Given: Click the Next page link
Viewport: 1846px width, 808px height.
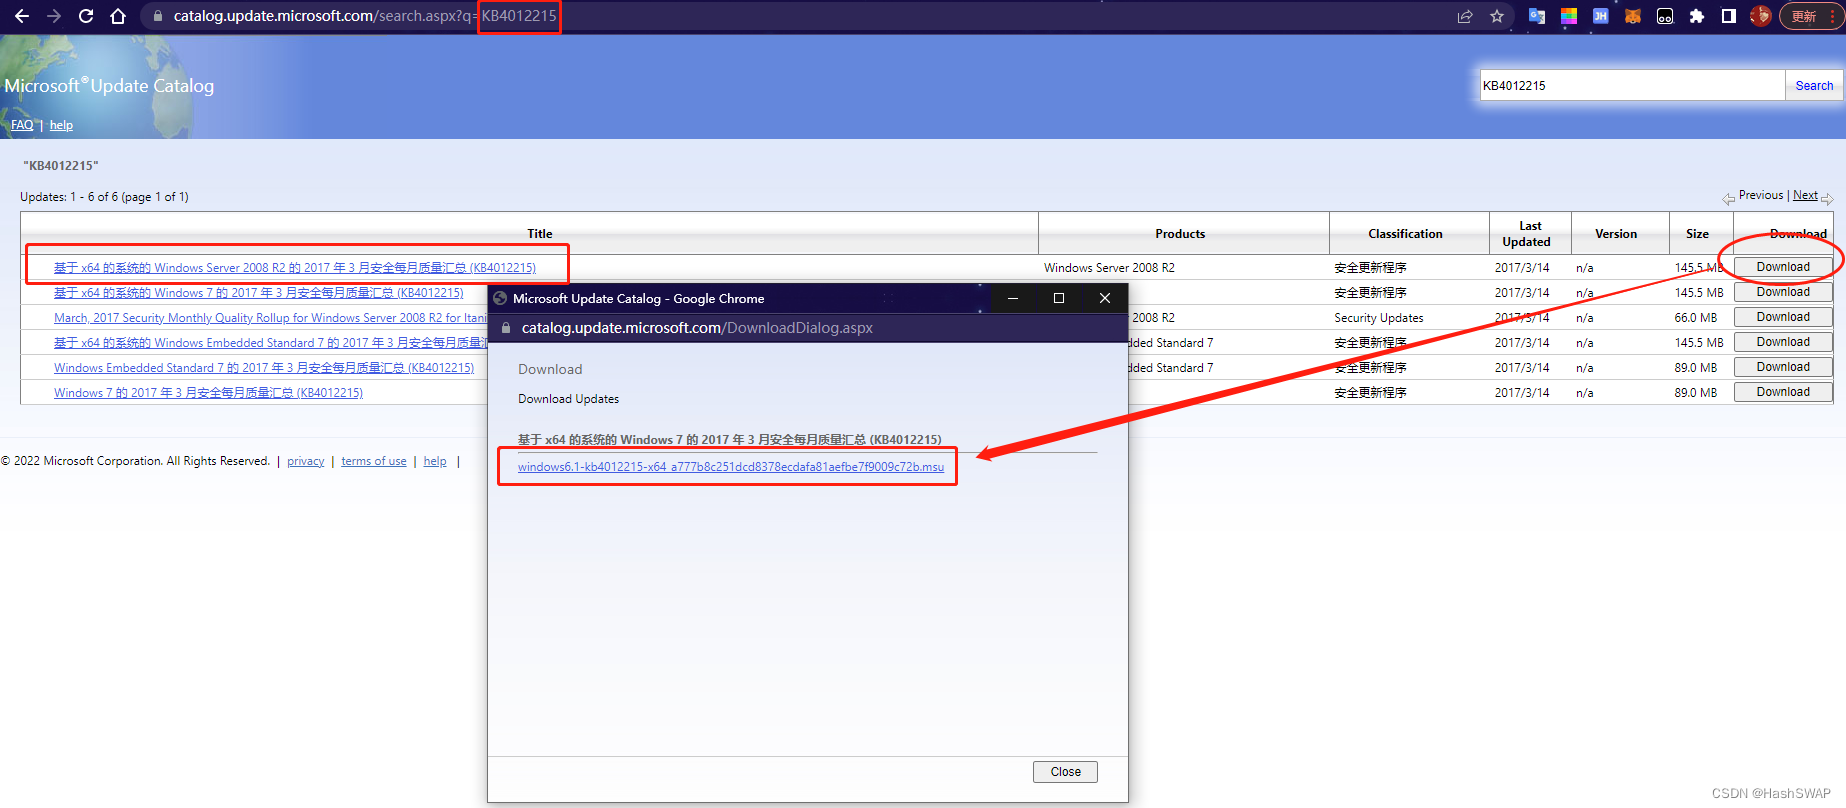Looking at the screenshot, I should point(1805,195).
